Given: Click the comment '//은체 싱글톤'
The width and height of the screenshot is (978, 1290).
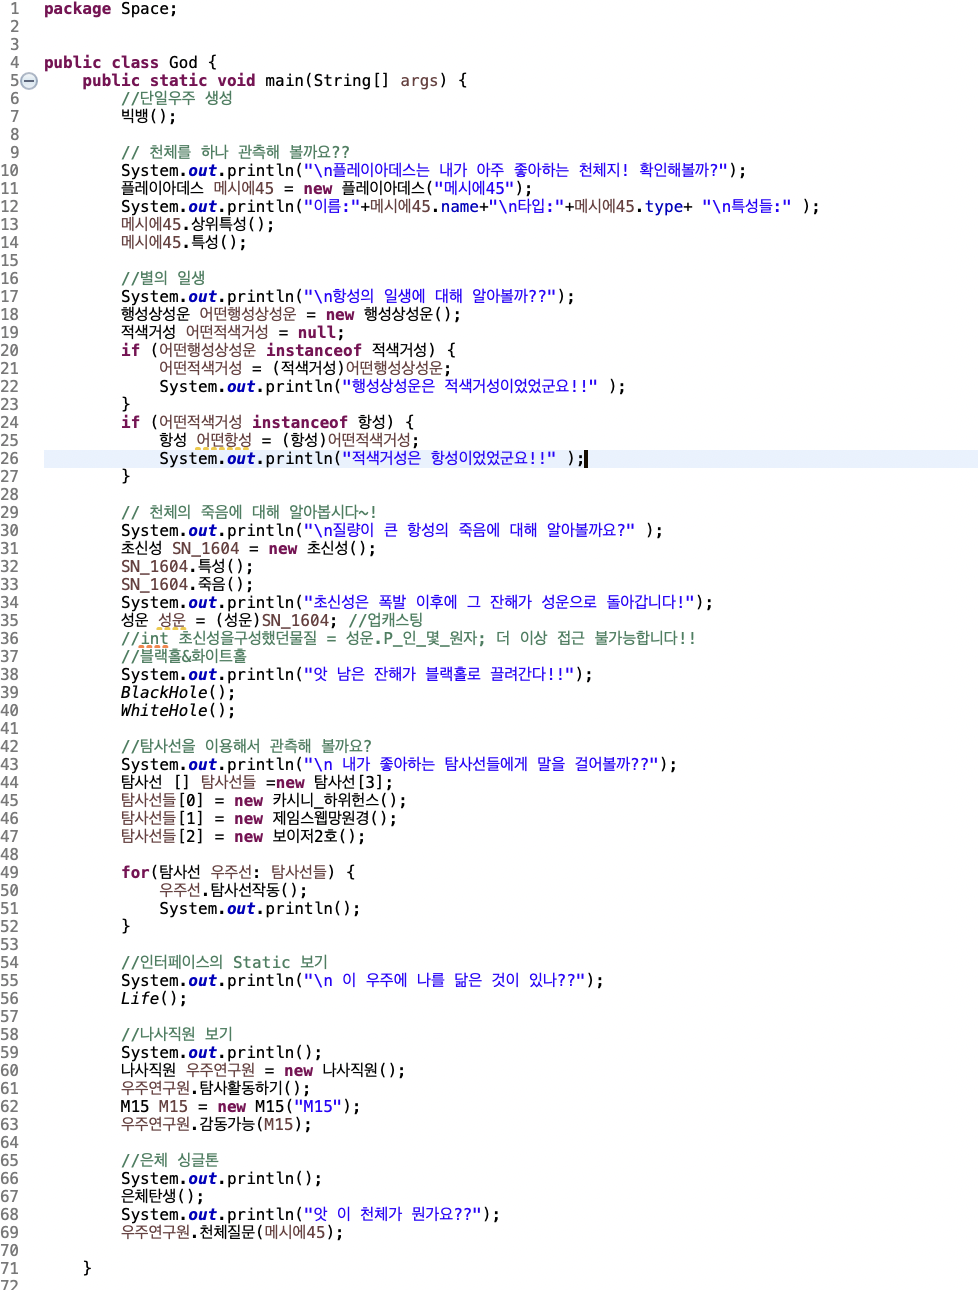Looking at the screenshot, I should (170, 1161).
